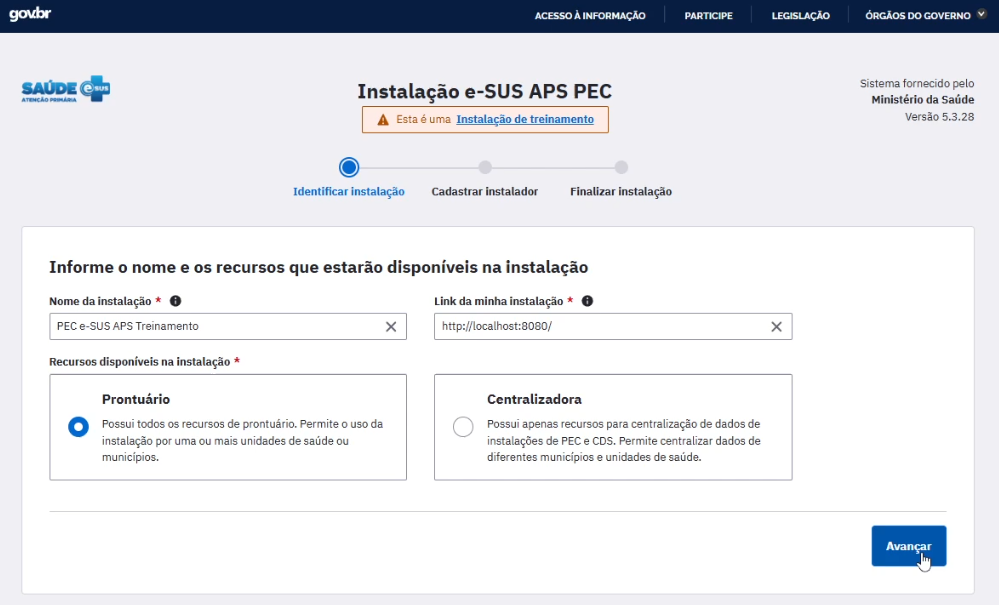The image size is (999, 605).
Task: Click the Avançar button
Action: pos(909,546)
